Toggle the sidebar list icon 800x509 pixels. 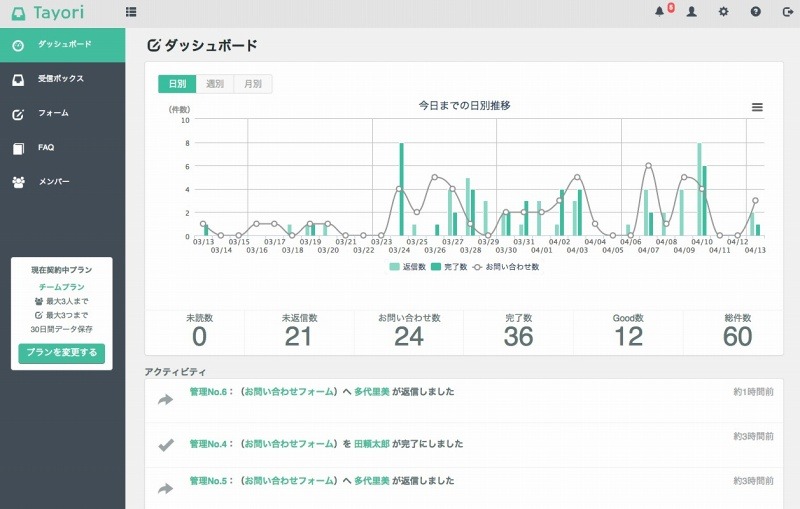tap(131, 12)
